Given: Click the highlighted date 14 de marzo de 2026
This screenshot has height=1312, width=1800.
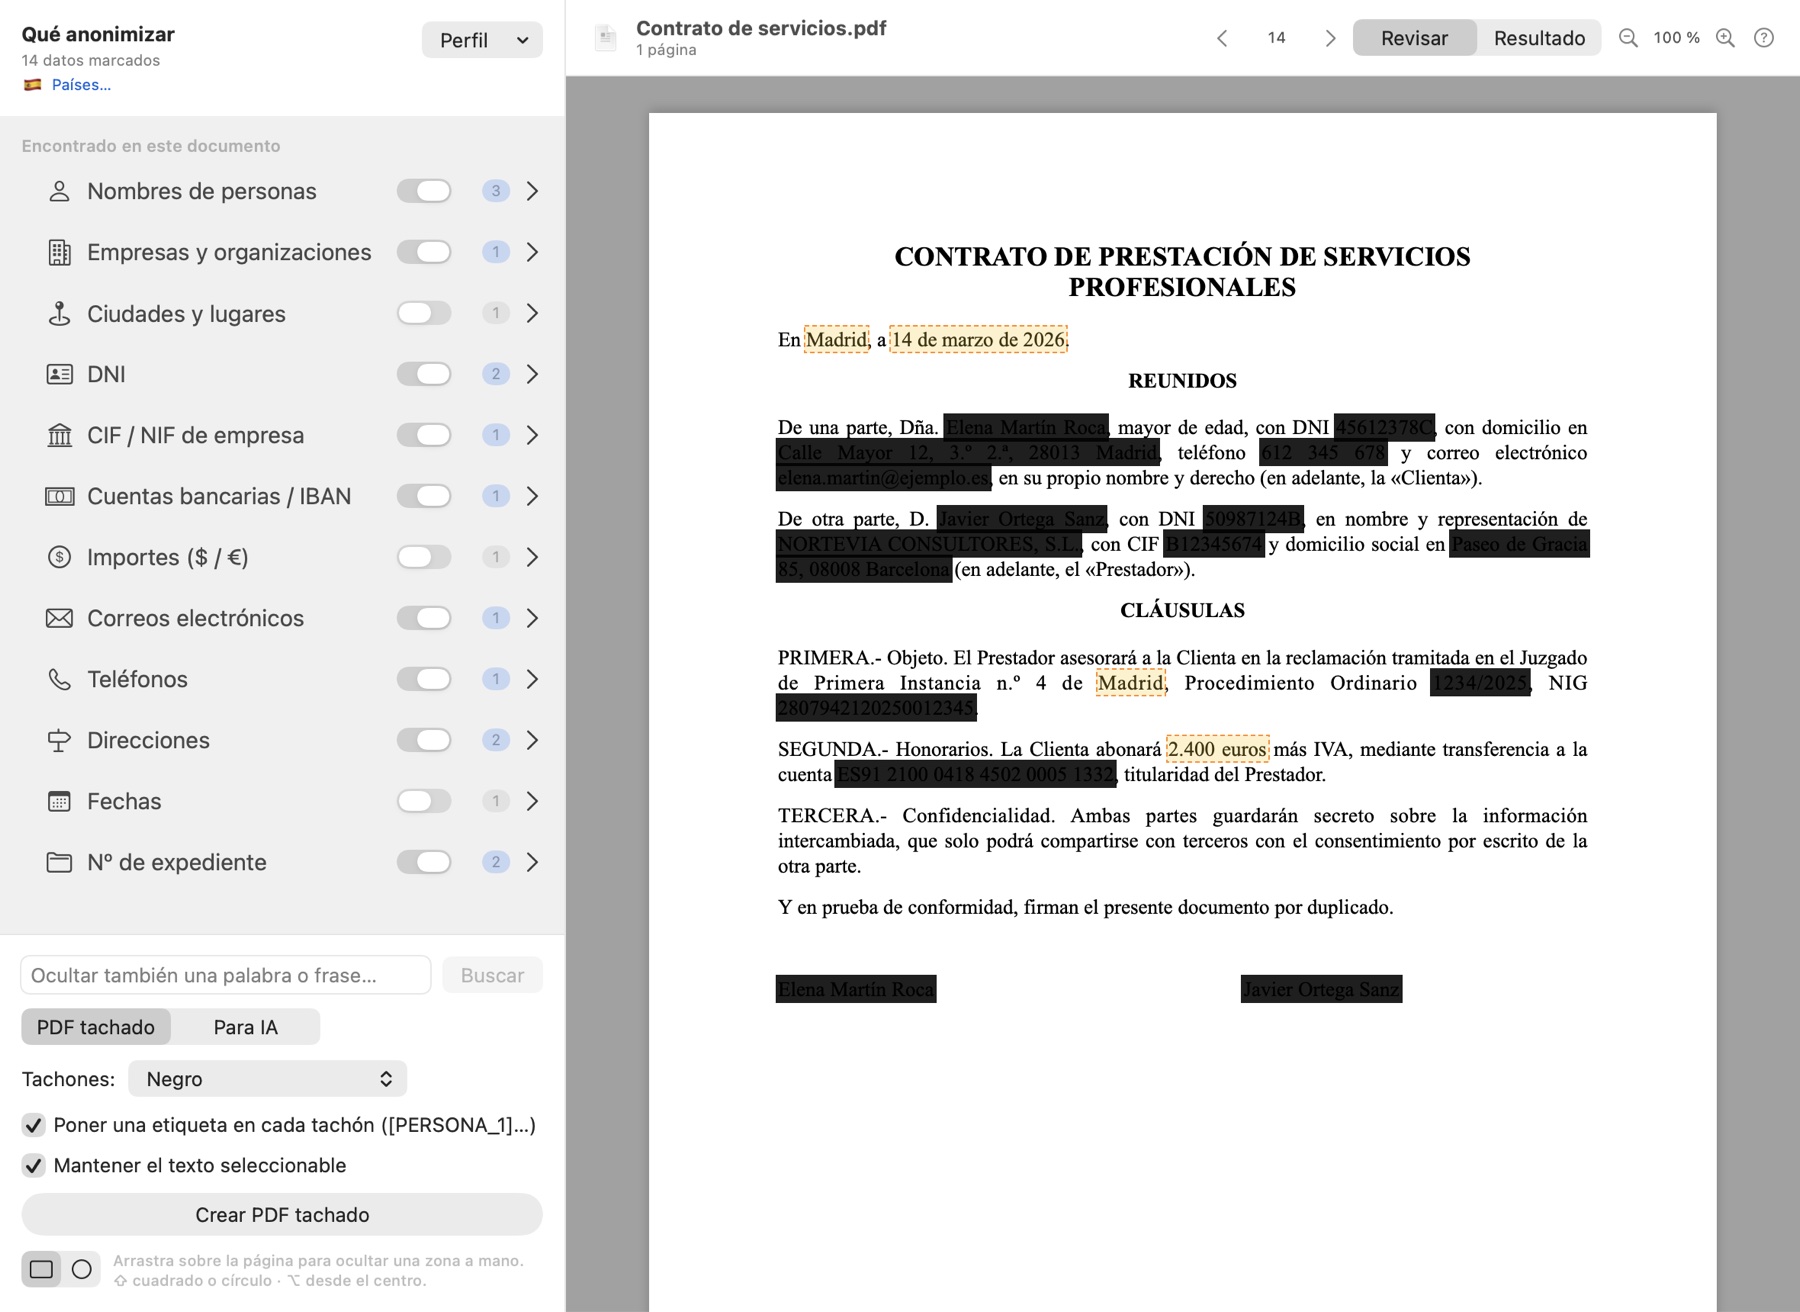Looking at the screenshot, I should click(979, 340).
